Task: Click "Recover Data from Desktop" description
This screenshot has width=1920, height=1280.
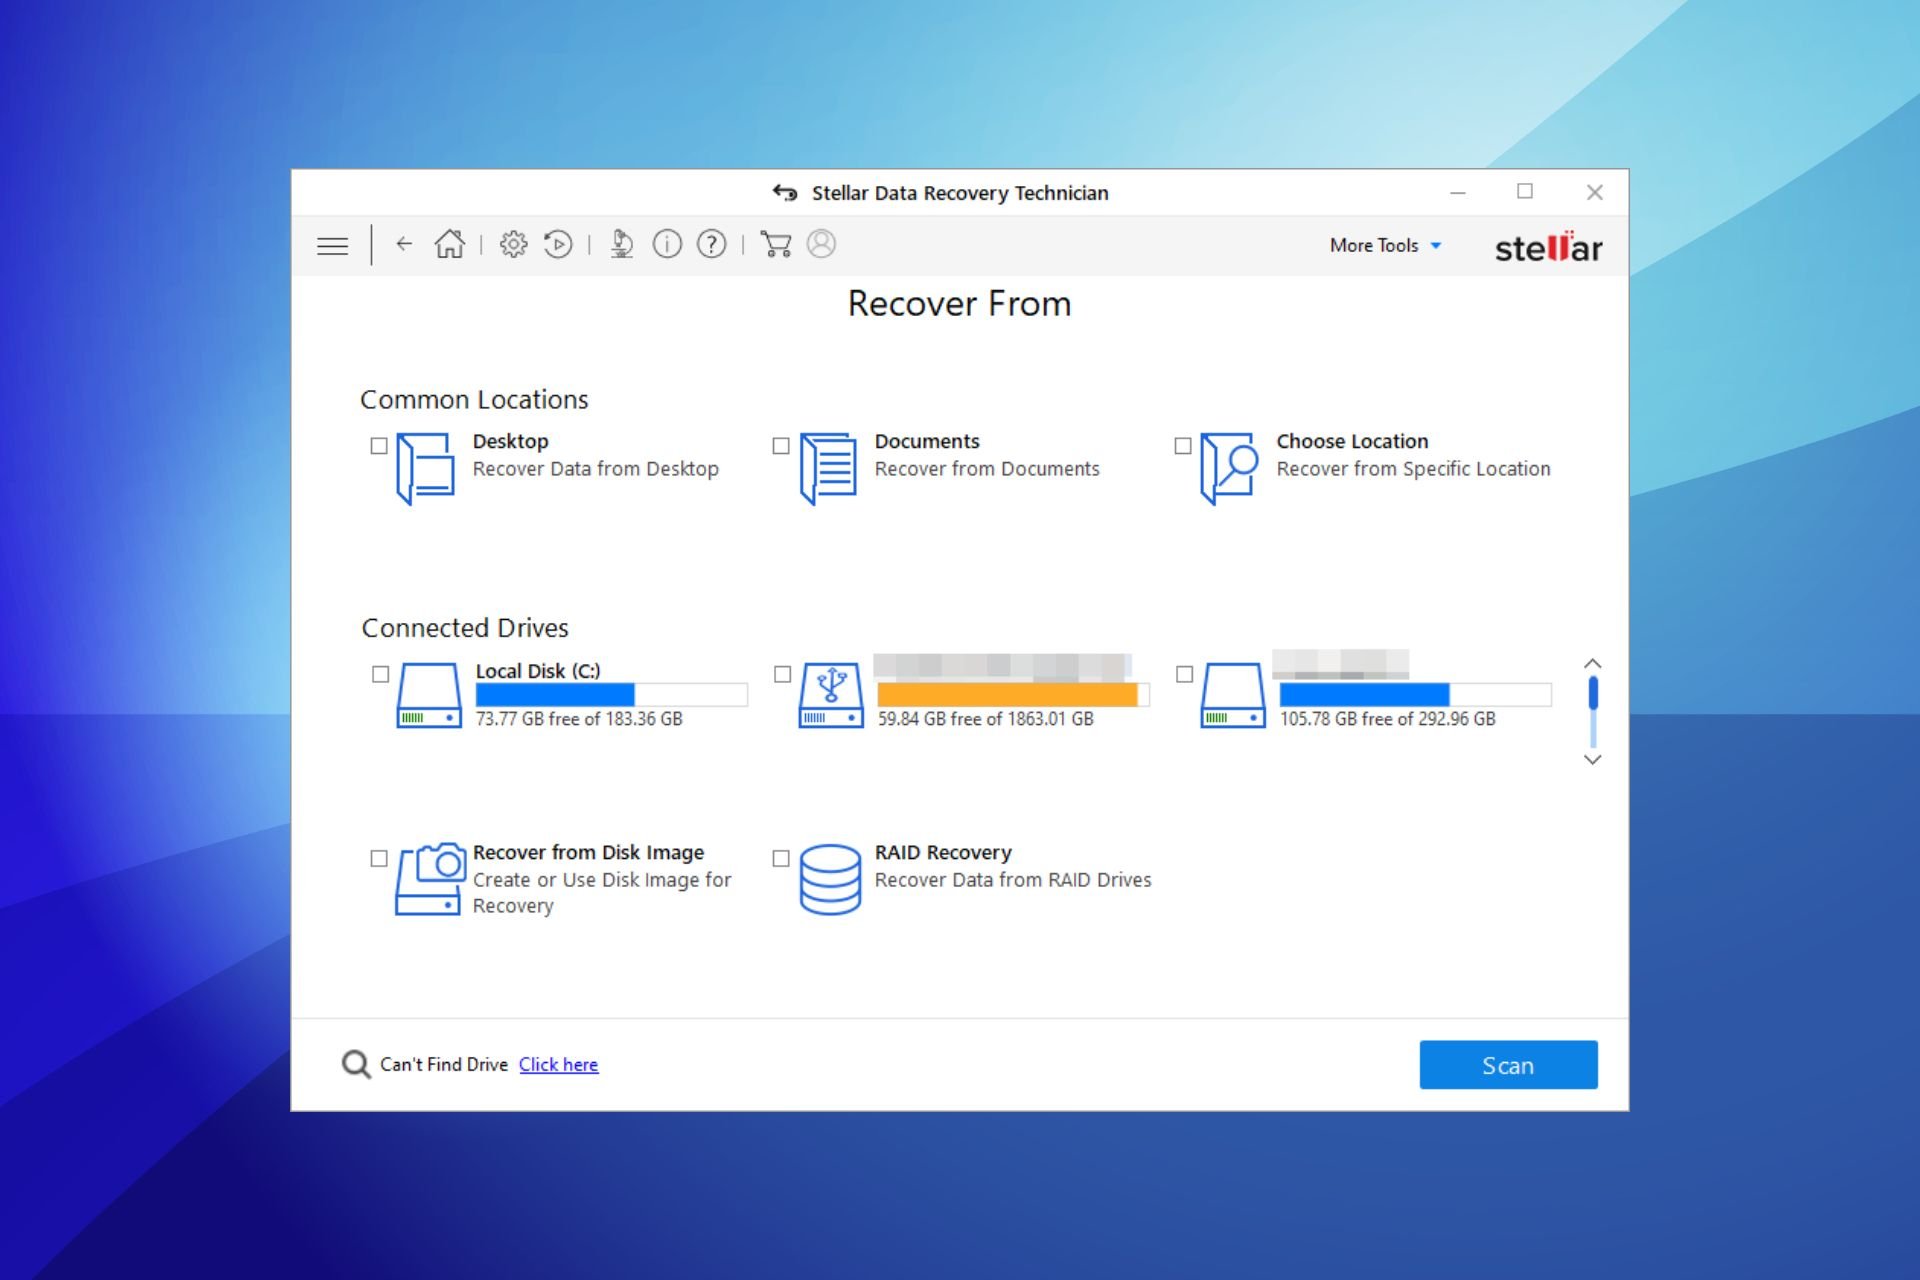Action: [595, 469]
